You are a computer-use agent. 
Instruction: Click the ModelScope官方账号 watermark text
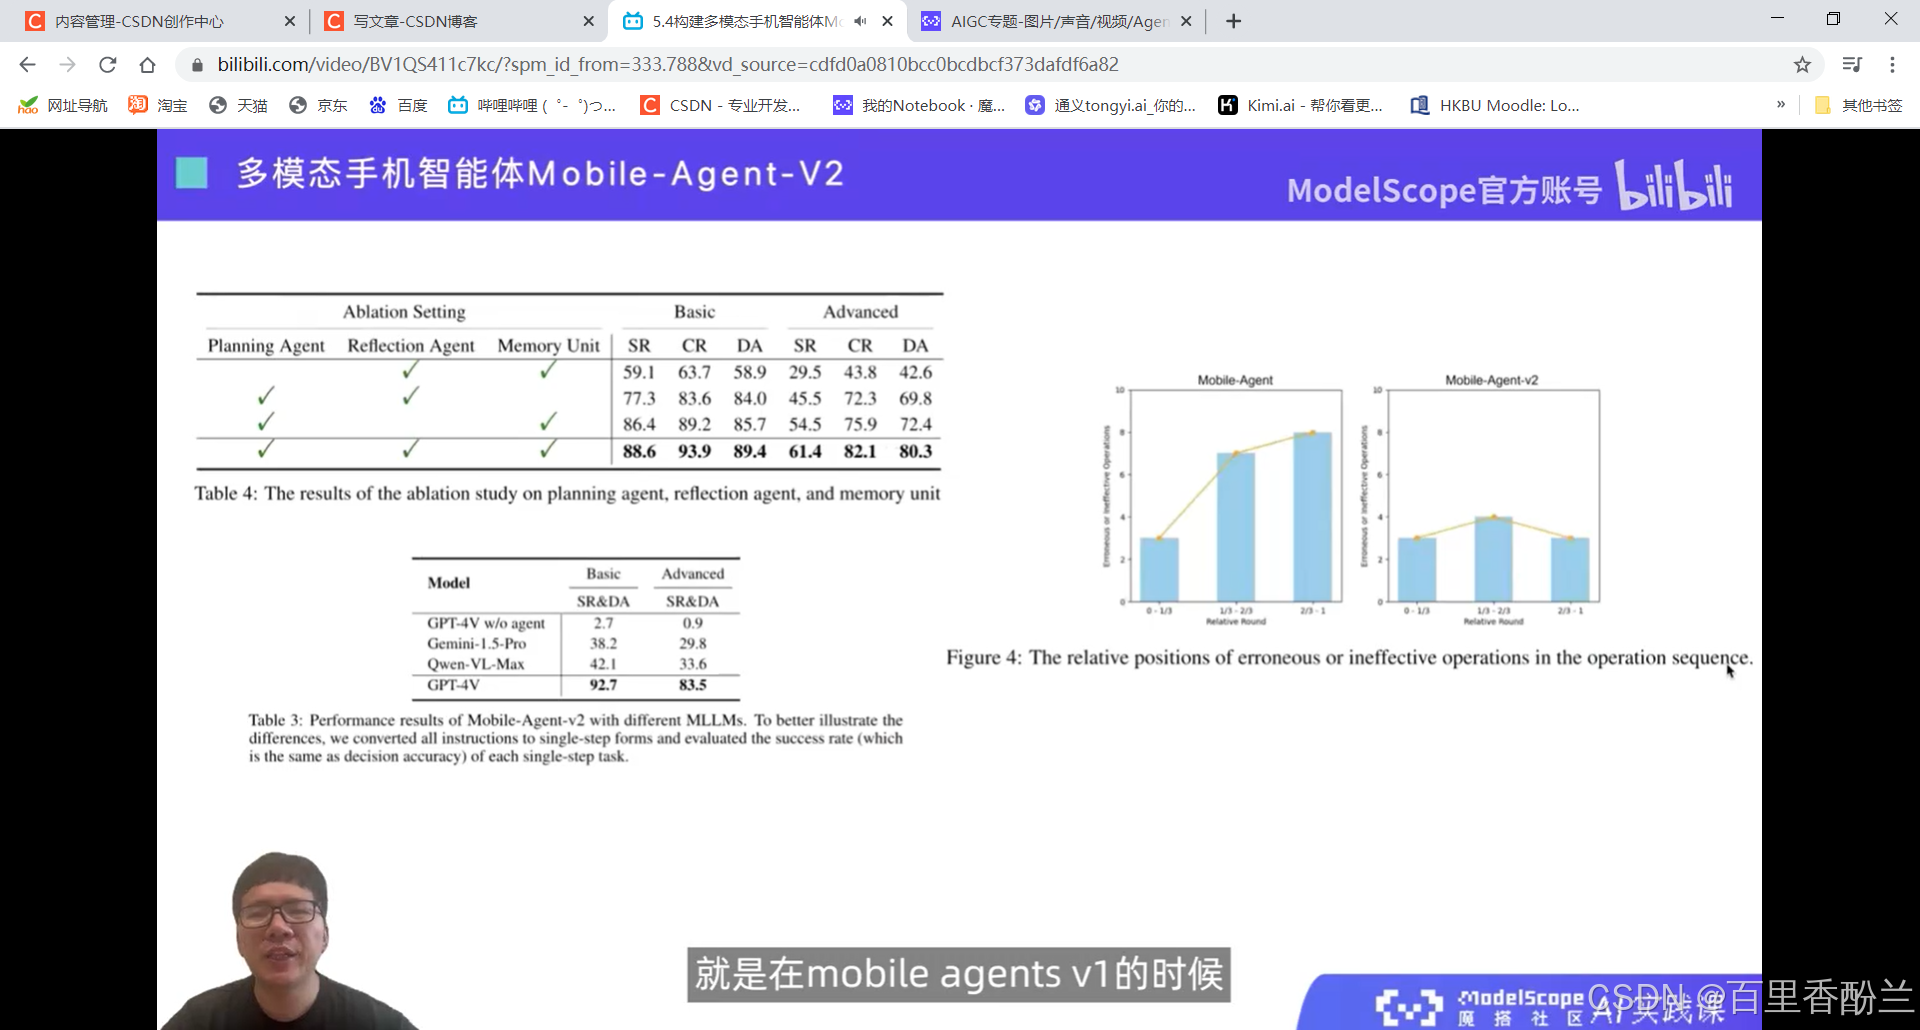[1444, 189]
